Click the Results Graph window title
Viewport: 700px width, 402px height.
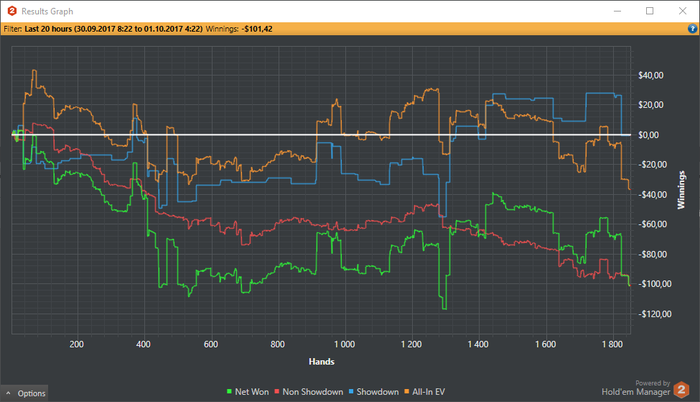pos(47,11)
